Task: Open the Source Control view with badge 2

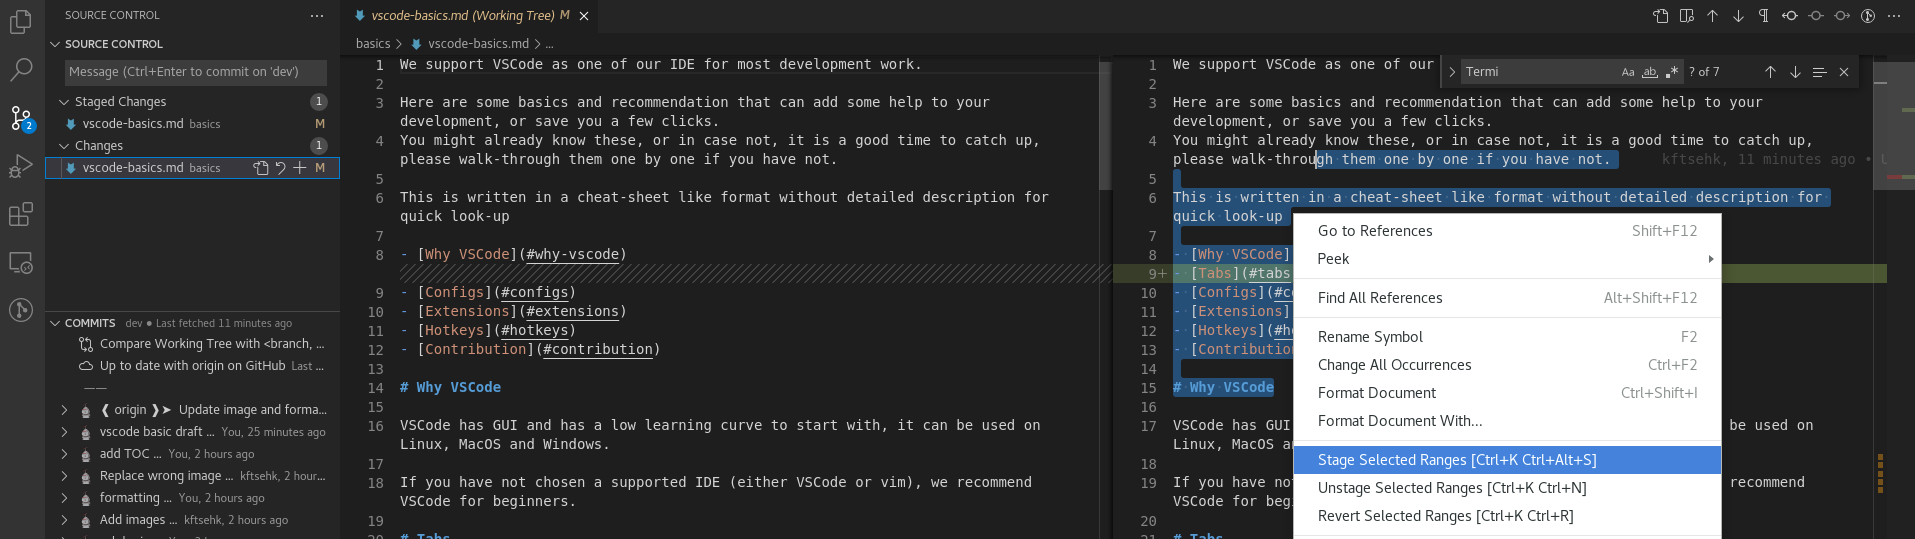Action: [21, 118]
